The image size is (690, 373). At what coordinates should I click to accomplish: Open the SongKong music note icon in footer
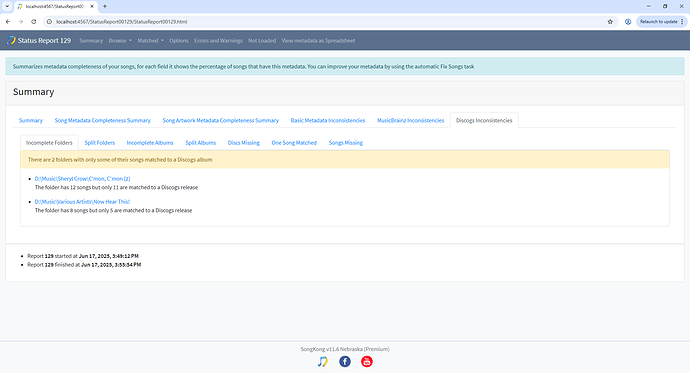pyautogui.click(x=323, y=362)
